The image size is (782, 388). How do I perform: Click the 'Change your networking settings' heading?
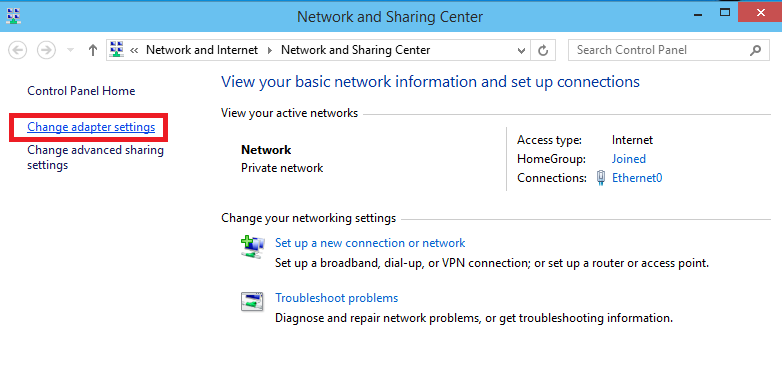309,218
